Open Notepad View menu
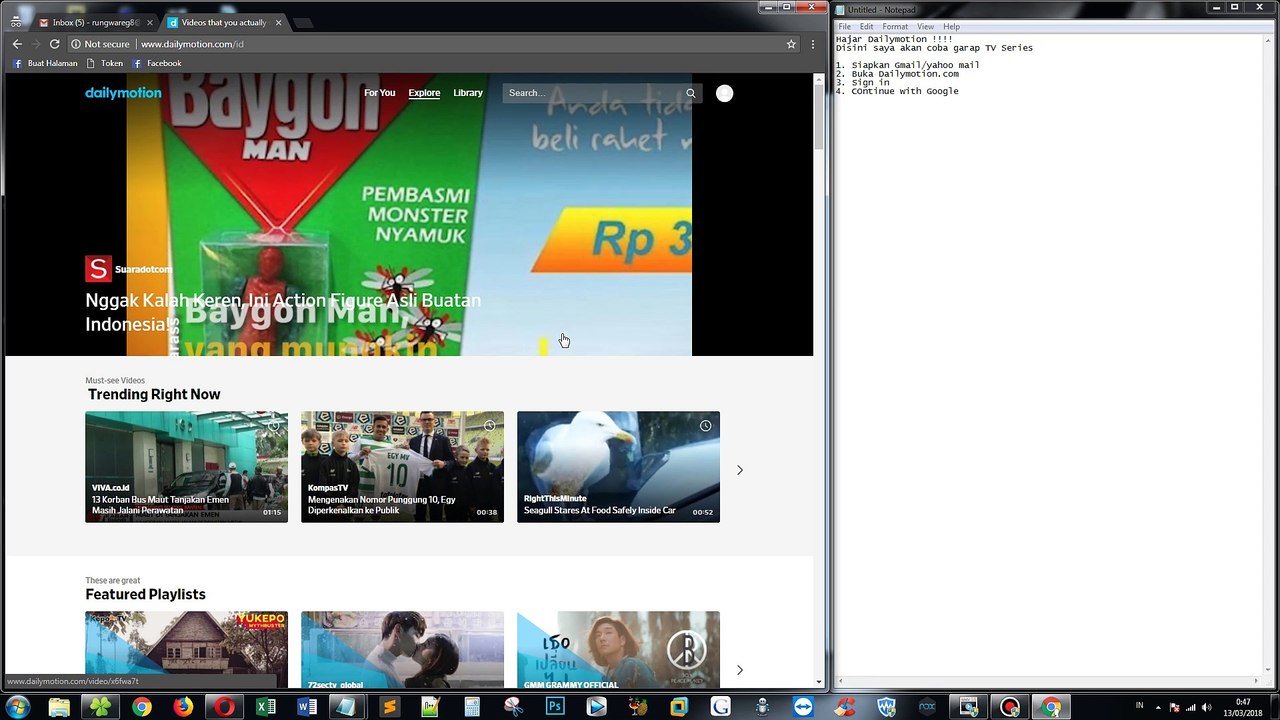The height and width of the screenshot is (720, 1280). click(926, 27)
